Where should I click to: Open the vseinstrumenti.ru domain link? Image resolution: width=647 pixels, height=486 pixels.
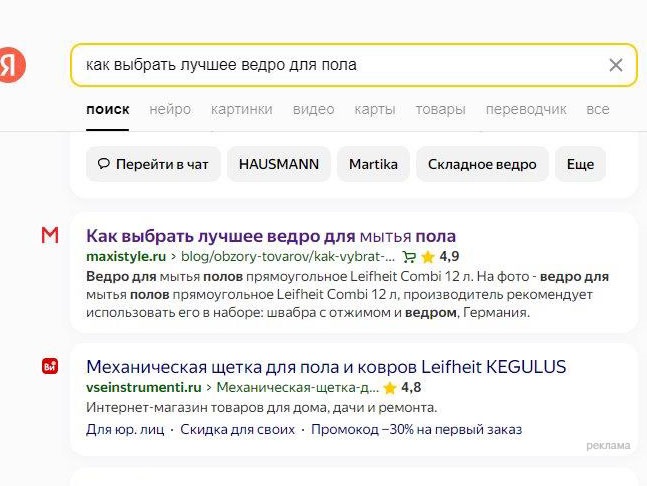144,387
